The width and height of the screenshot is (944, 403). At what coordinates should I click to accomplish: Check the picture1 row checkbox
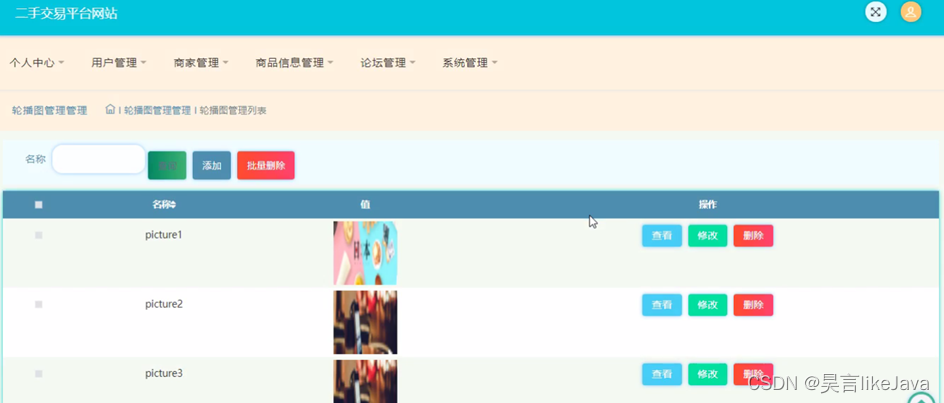tap(39, 235)
